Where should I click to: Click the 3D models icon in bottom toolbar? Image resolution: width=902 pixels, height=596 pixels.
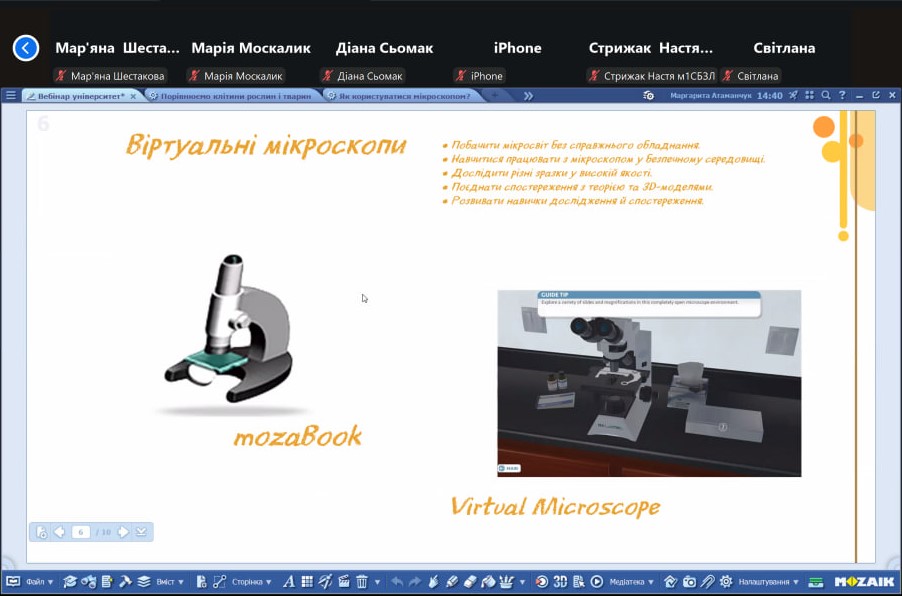[560, 581]
